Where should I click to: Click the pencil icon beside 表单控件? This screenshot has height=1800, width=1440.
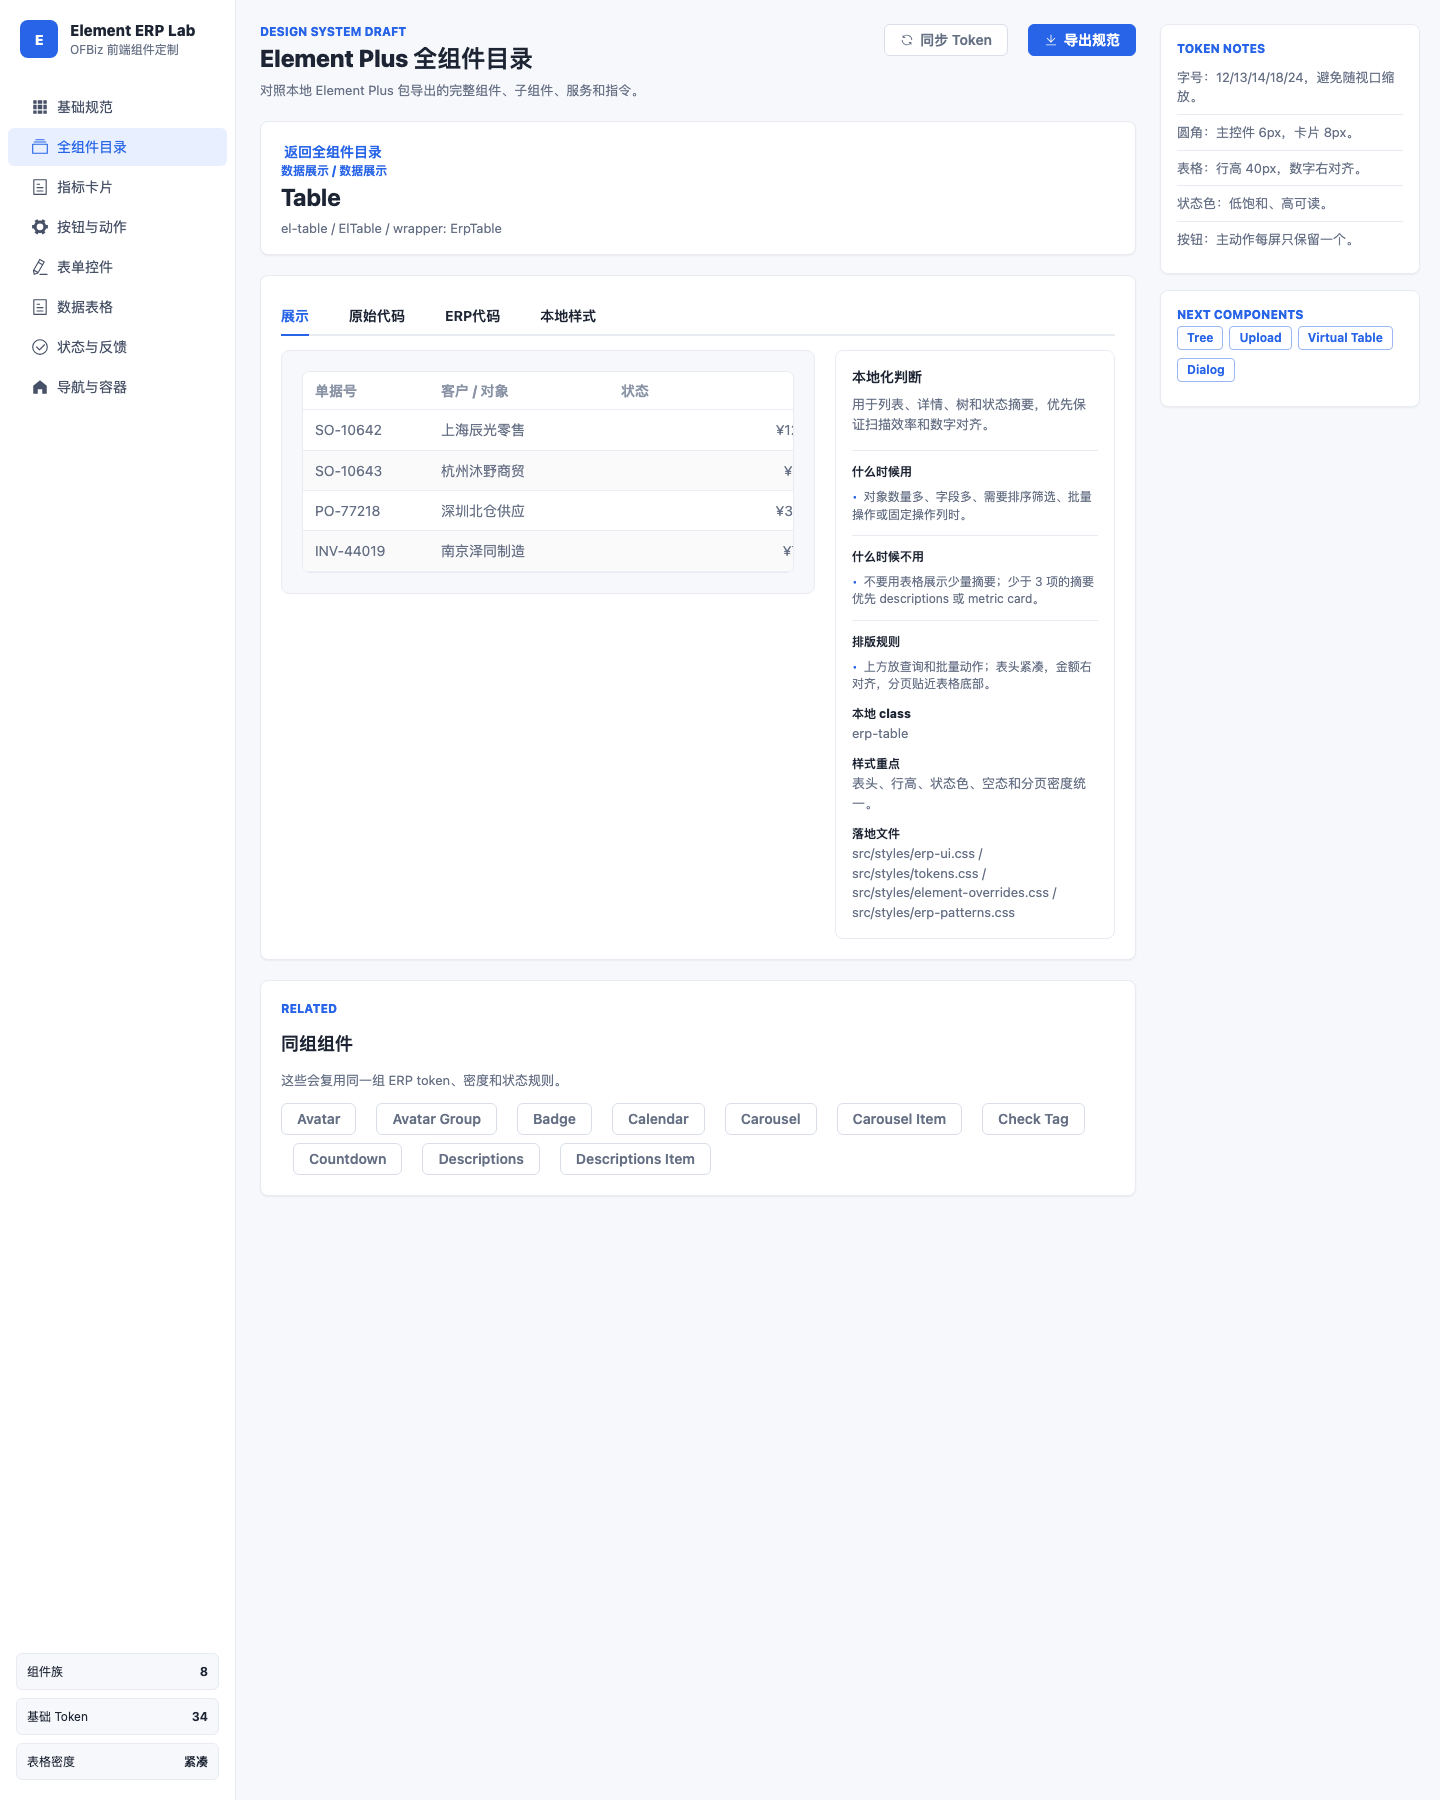[x=40, y=267]
